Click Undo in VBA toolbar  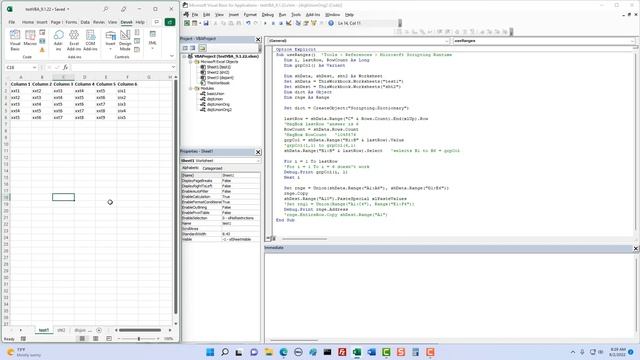[248, 23]
